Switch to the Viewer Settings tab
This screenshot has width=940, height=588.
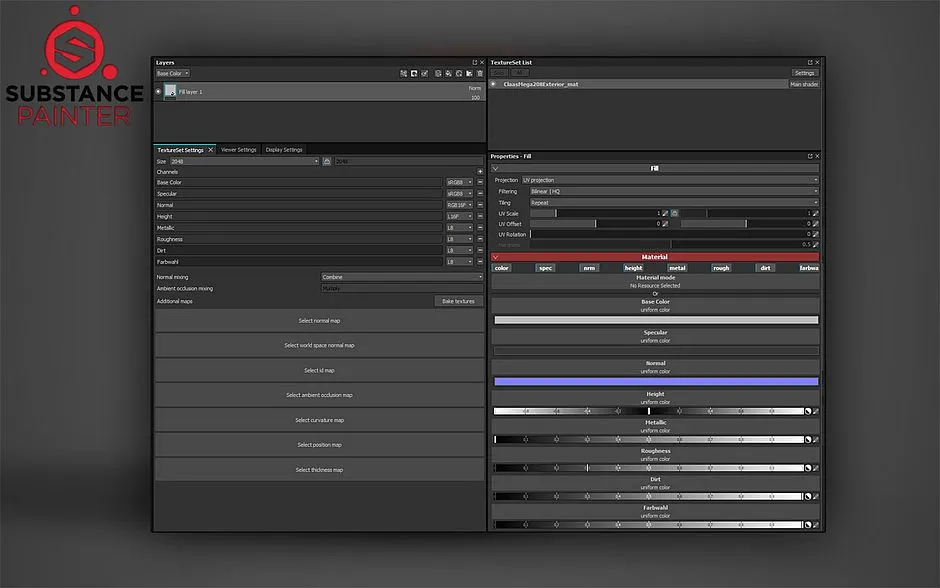(x=239, y=149)
